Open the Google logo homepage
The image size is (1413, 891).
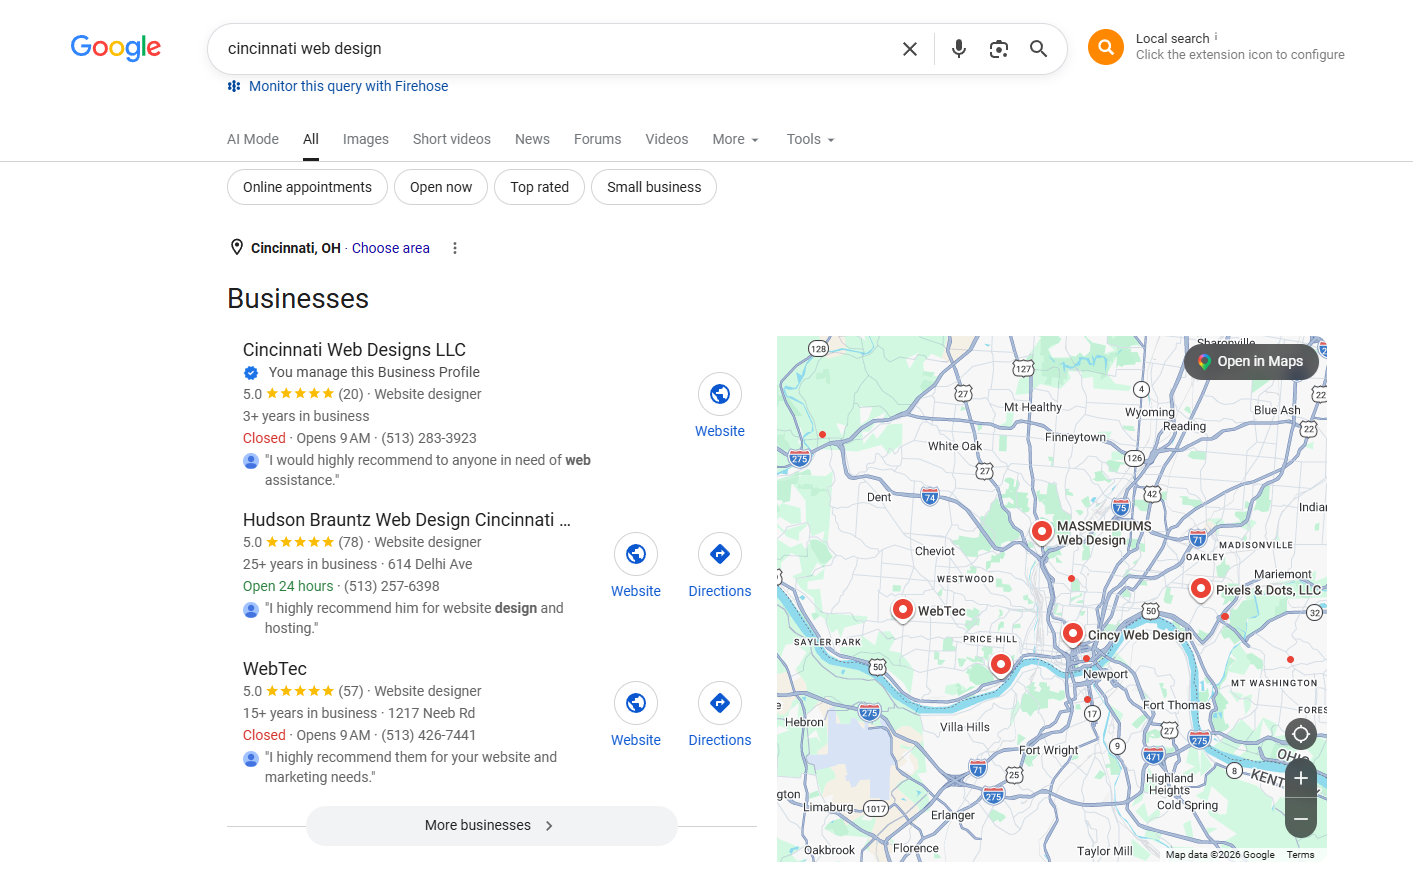[116, 48]
